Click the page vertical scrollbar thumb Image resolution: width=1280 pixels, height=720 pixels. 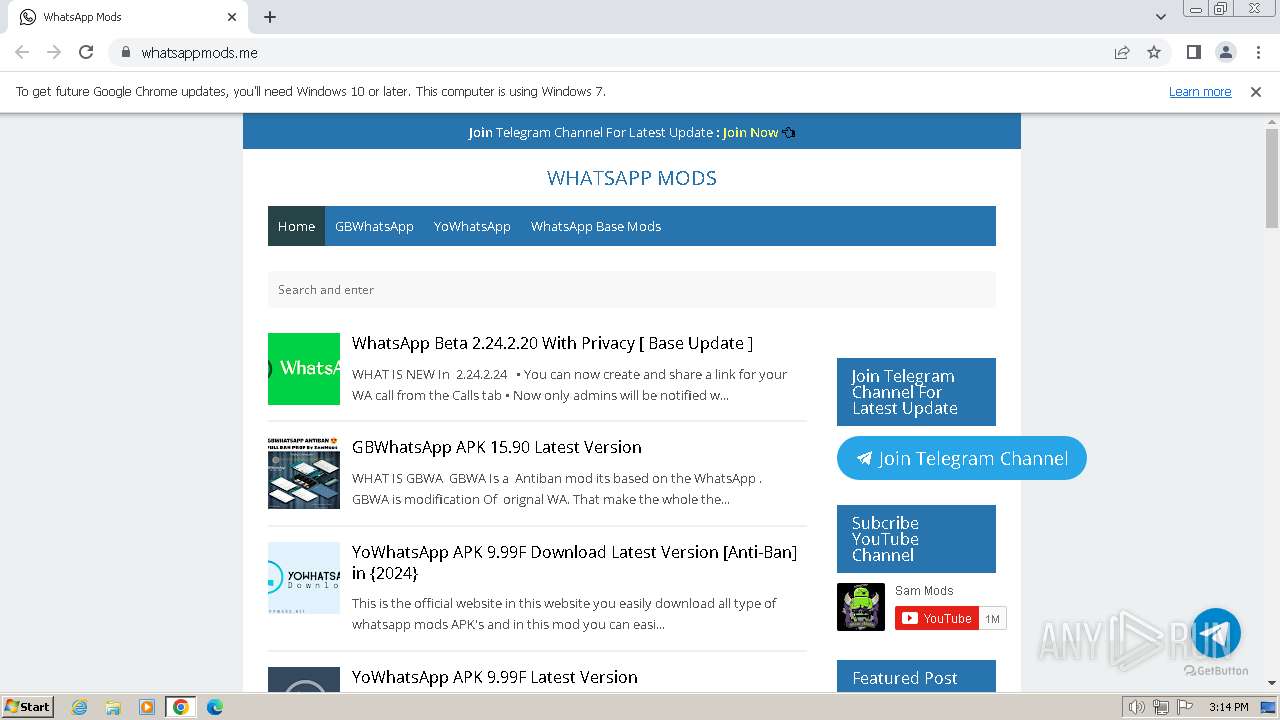(x=1272, y=179)
